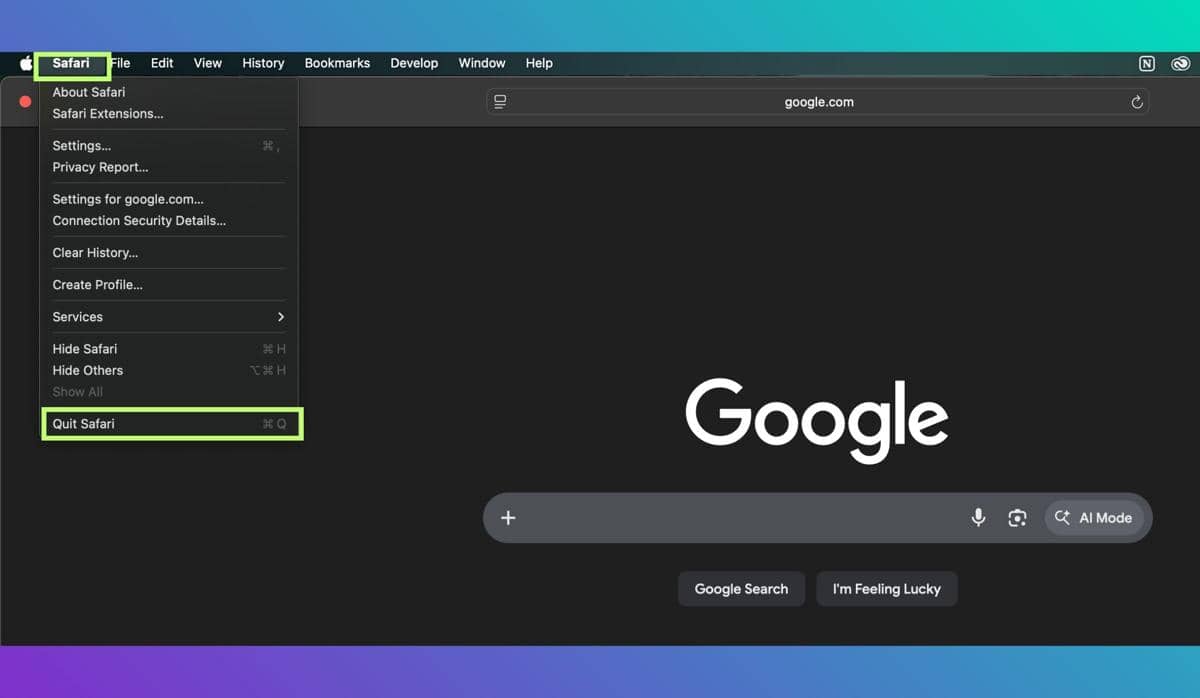Select About Safari
The width and height of the screenshot is (1200, 698).
[88, 91]
